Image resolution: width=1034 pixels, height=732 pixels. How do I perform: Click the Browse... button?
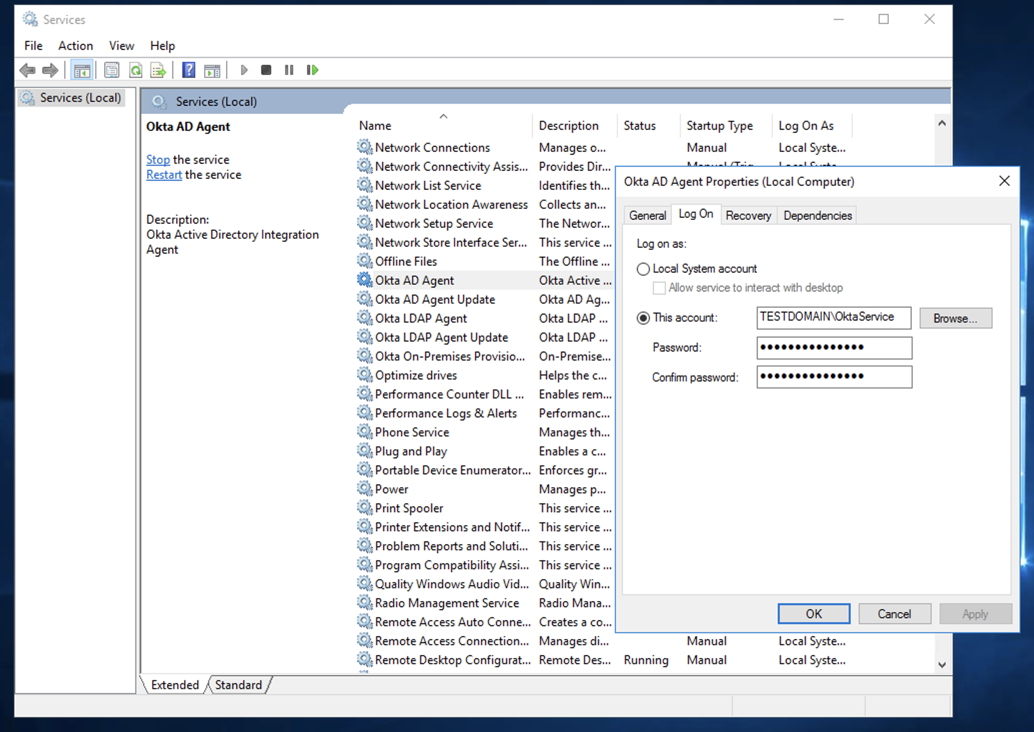[x=955, y=318]
